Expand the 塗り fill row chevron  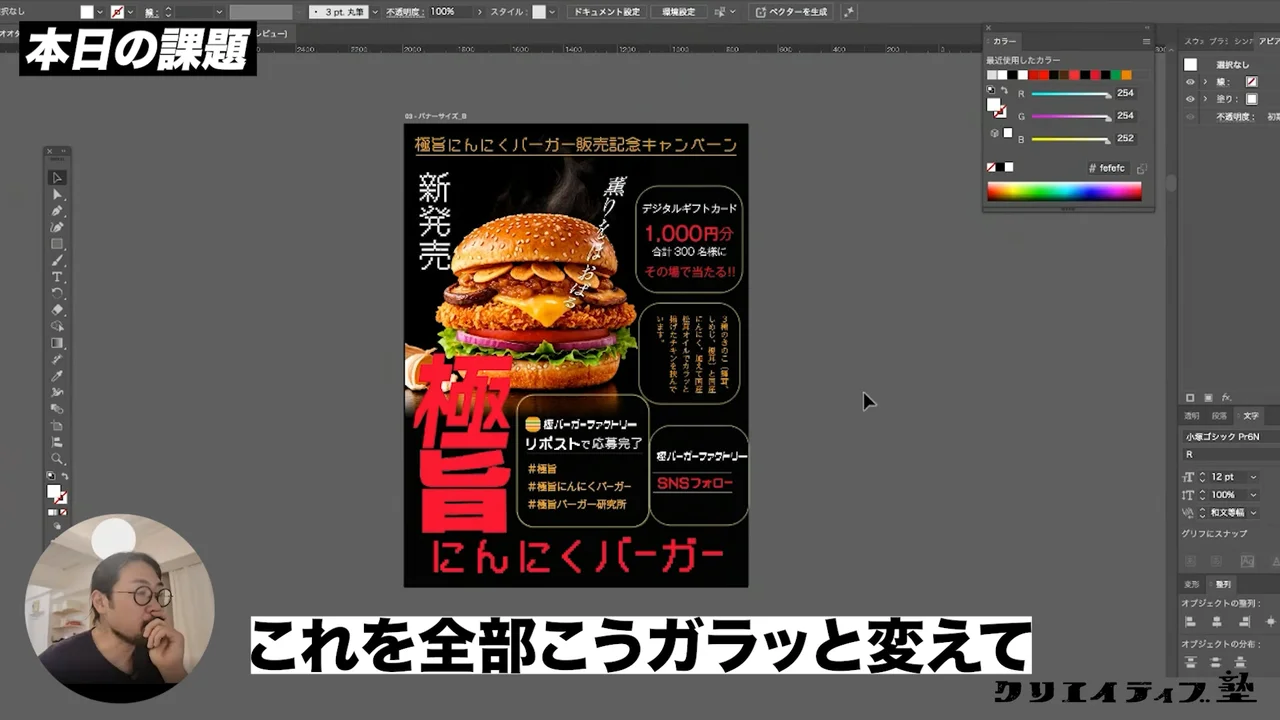(x=1205, y=99)
